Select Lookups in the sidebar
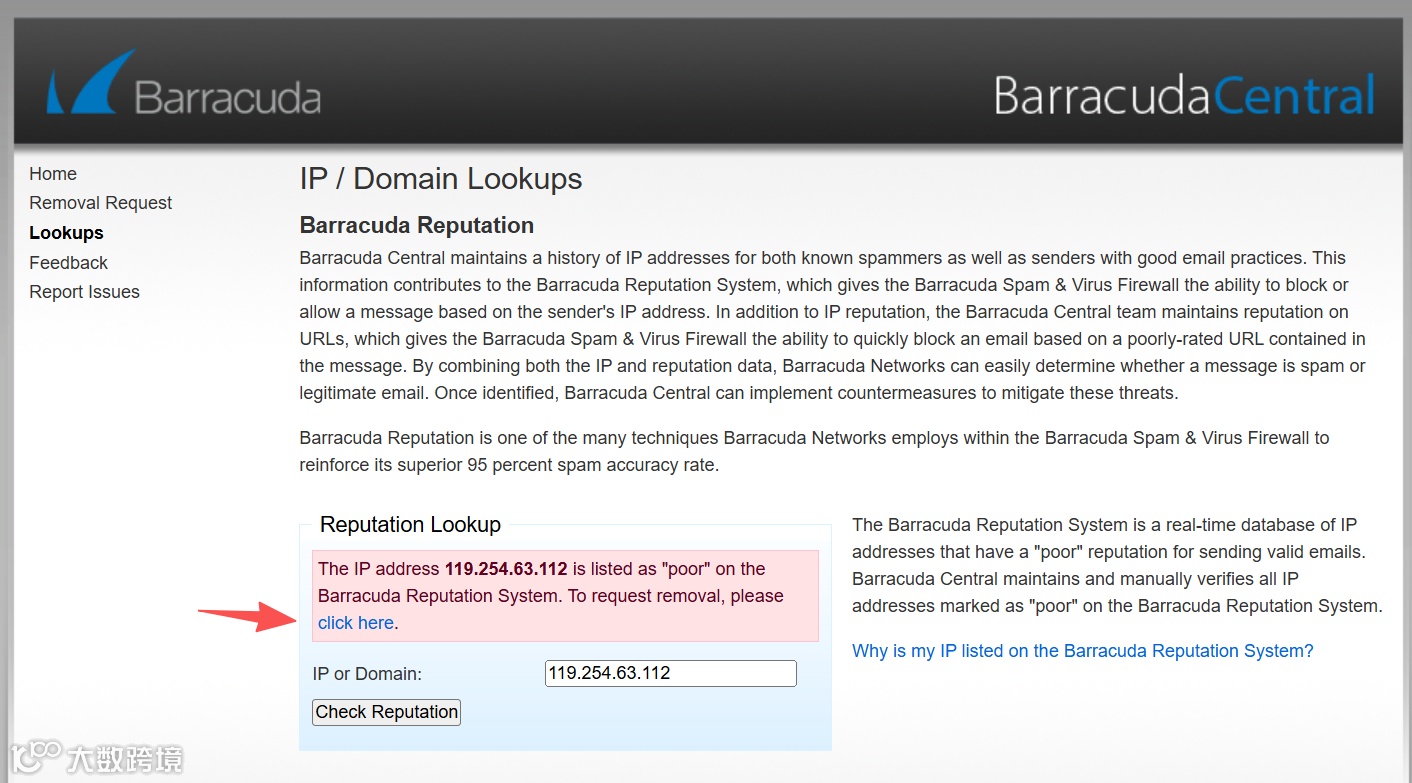This screenshot has height=783, width=1412. click(67, 233)
